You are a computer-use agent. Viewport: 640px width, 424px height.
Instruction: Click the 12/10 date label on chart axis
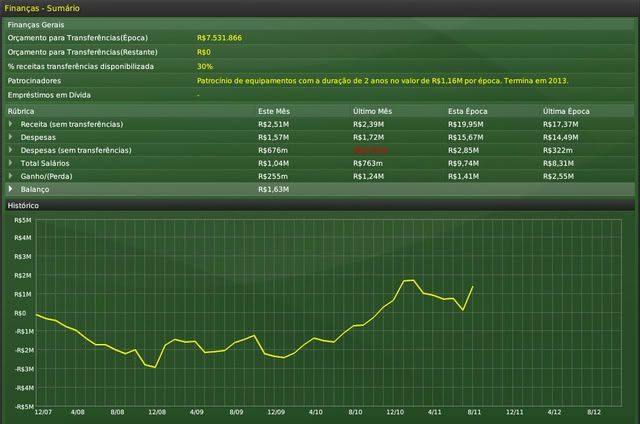tap(395, 412)
